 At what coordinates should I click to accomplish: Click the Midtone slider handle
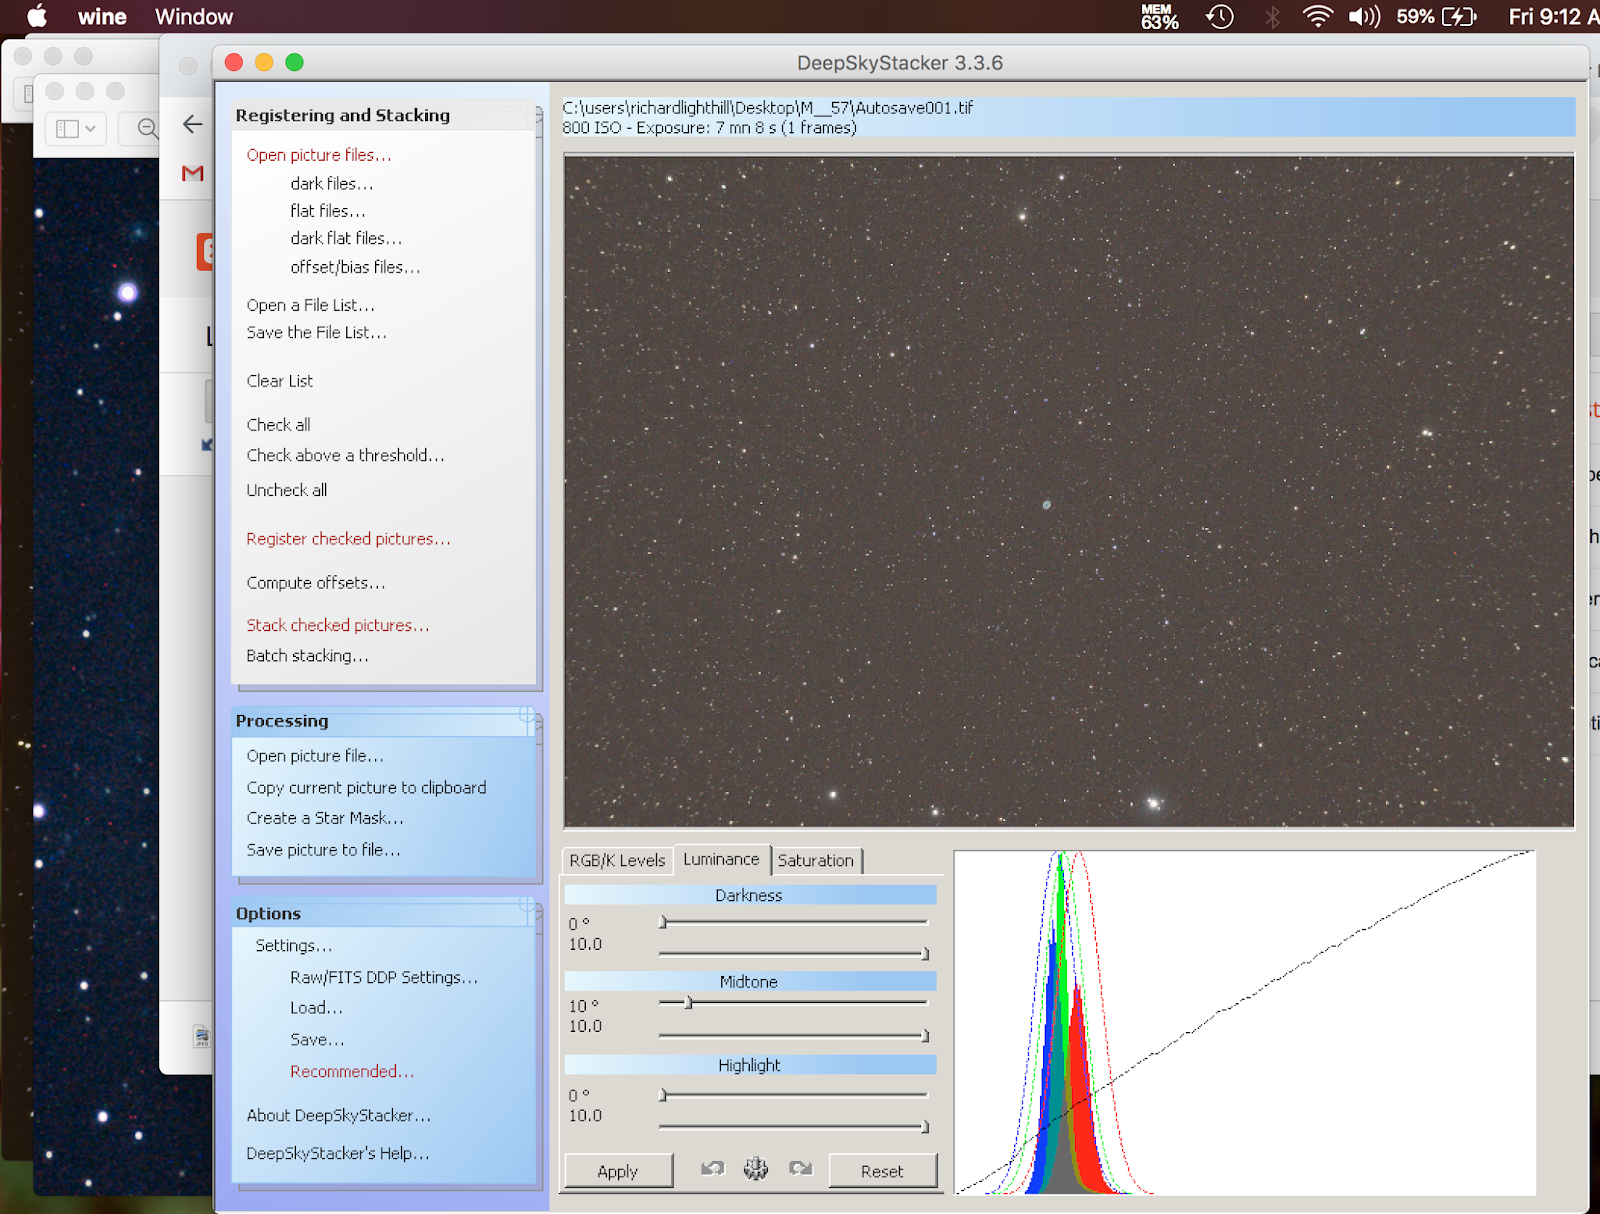688,1002
